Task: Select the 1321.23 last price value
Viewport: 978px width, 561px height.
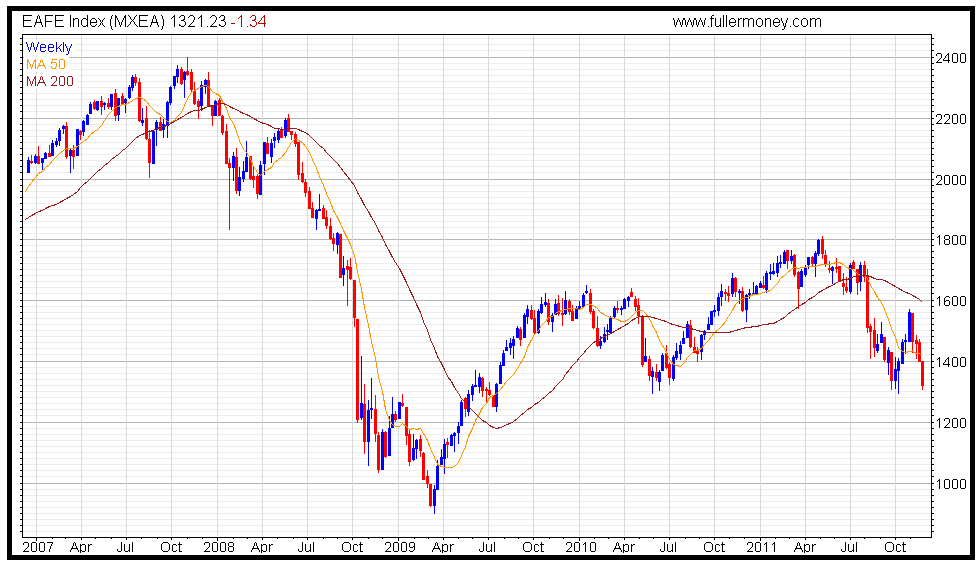Action: 198,22
